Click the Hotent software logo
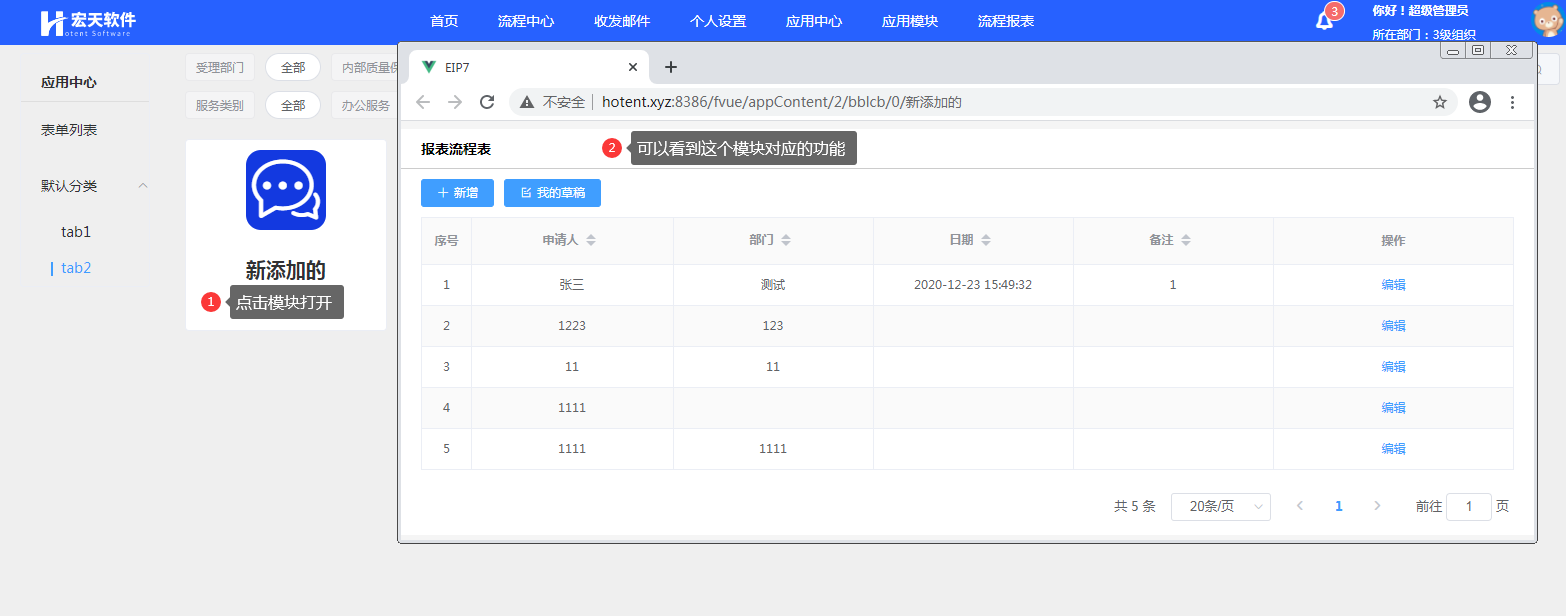Viewport: 1566px width, 616px height. pos(88,22)
